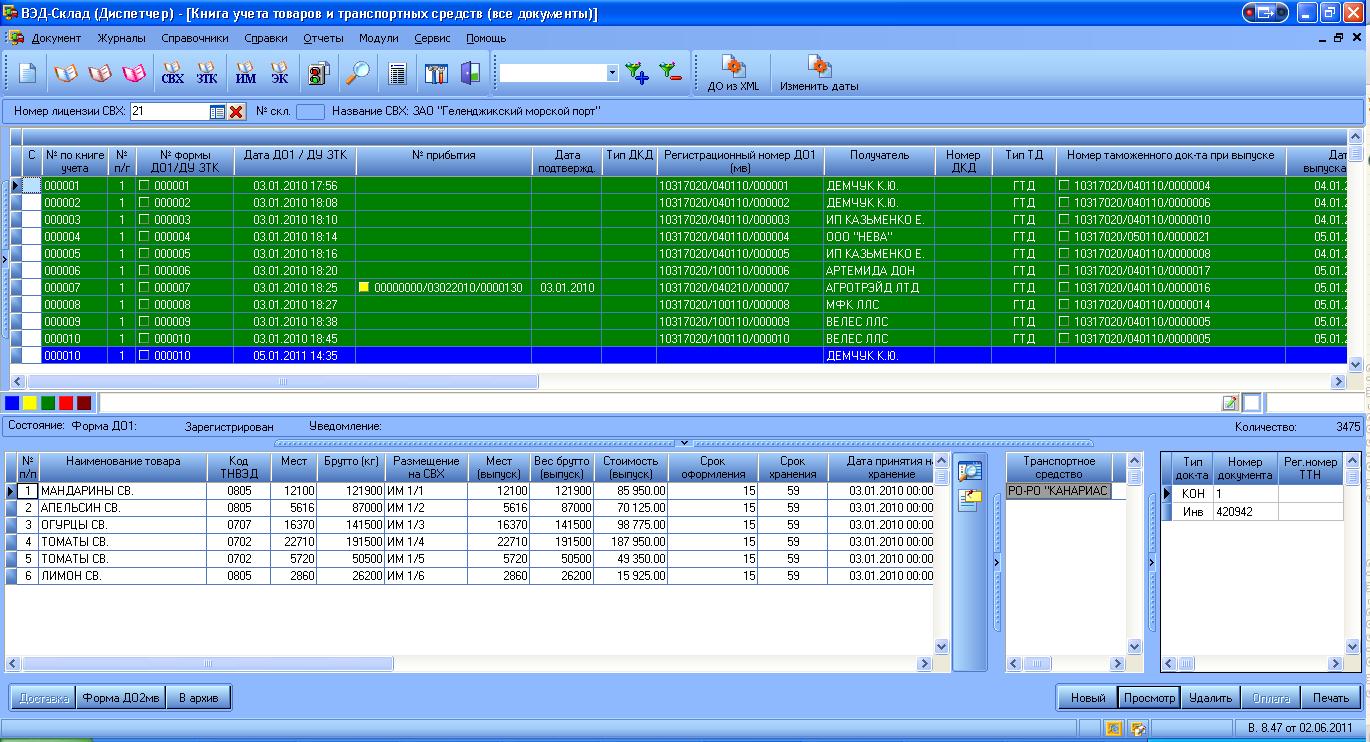Open the Журналы menu
The image size is (1370, 742).
(122, 38)
